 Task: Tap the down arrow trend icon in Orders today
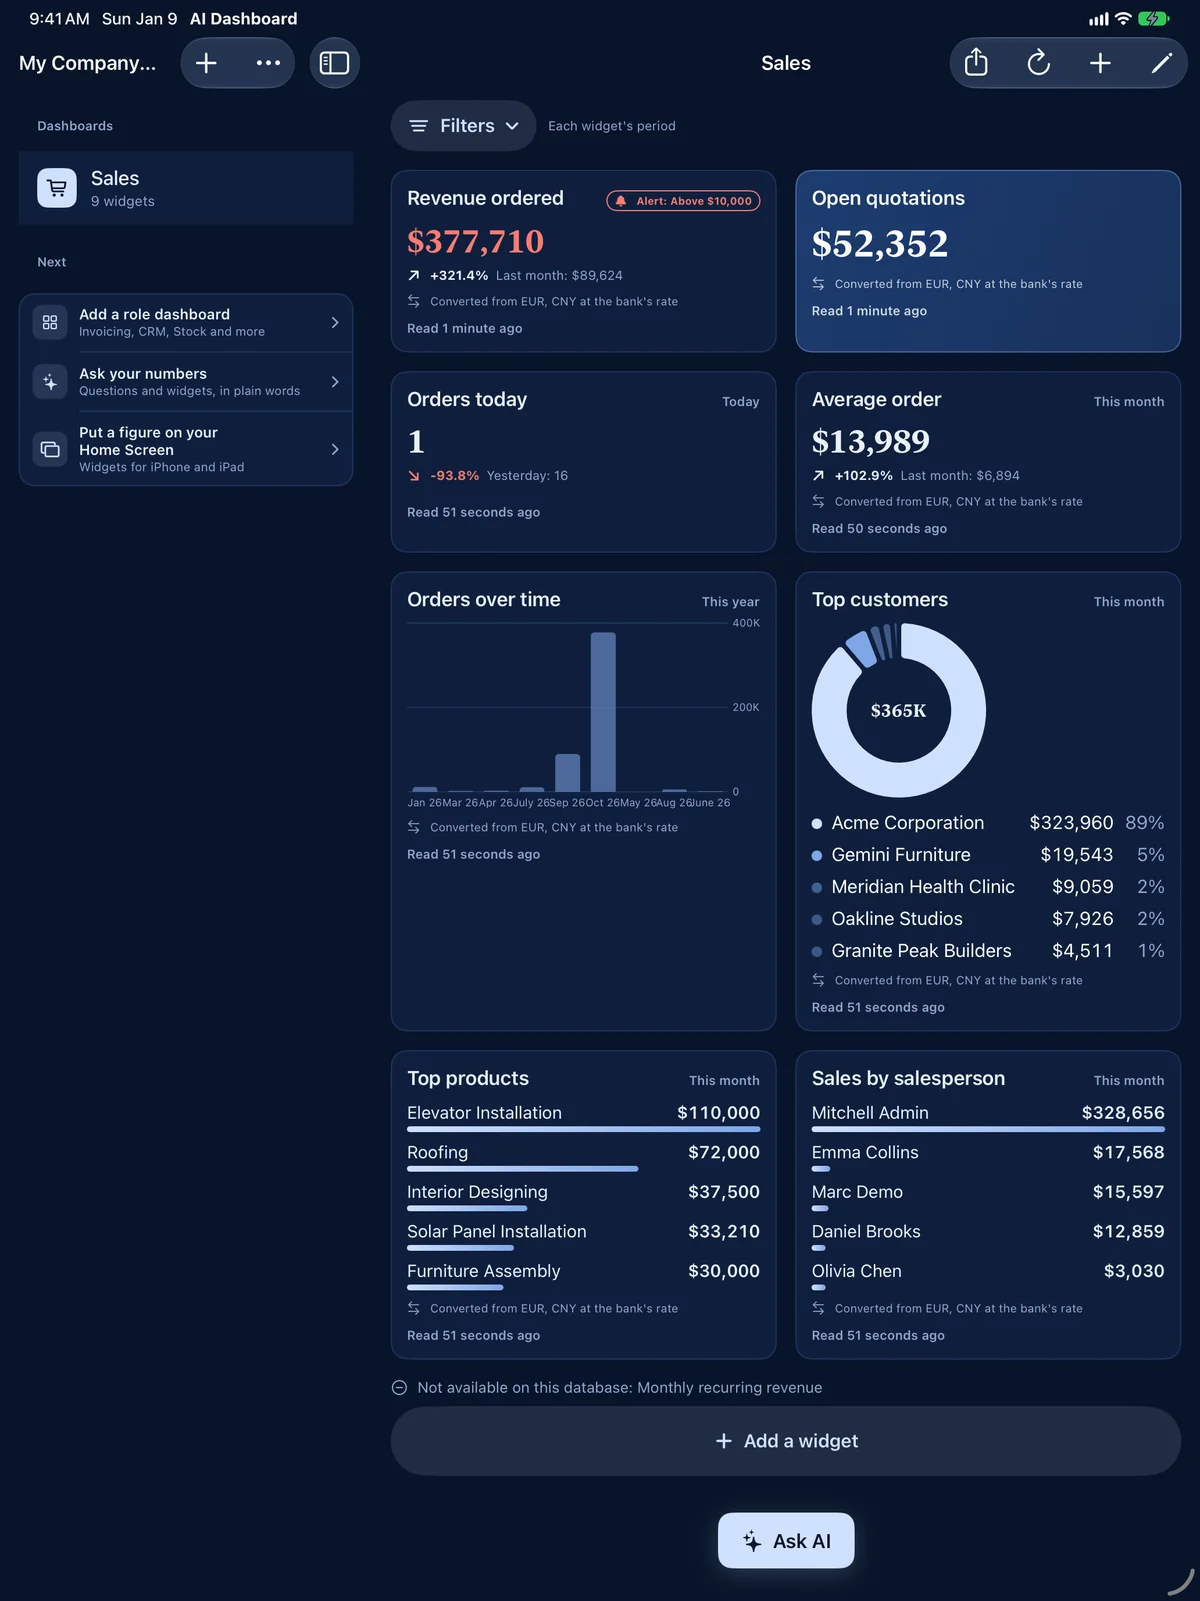(x=414, y=476)
